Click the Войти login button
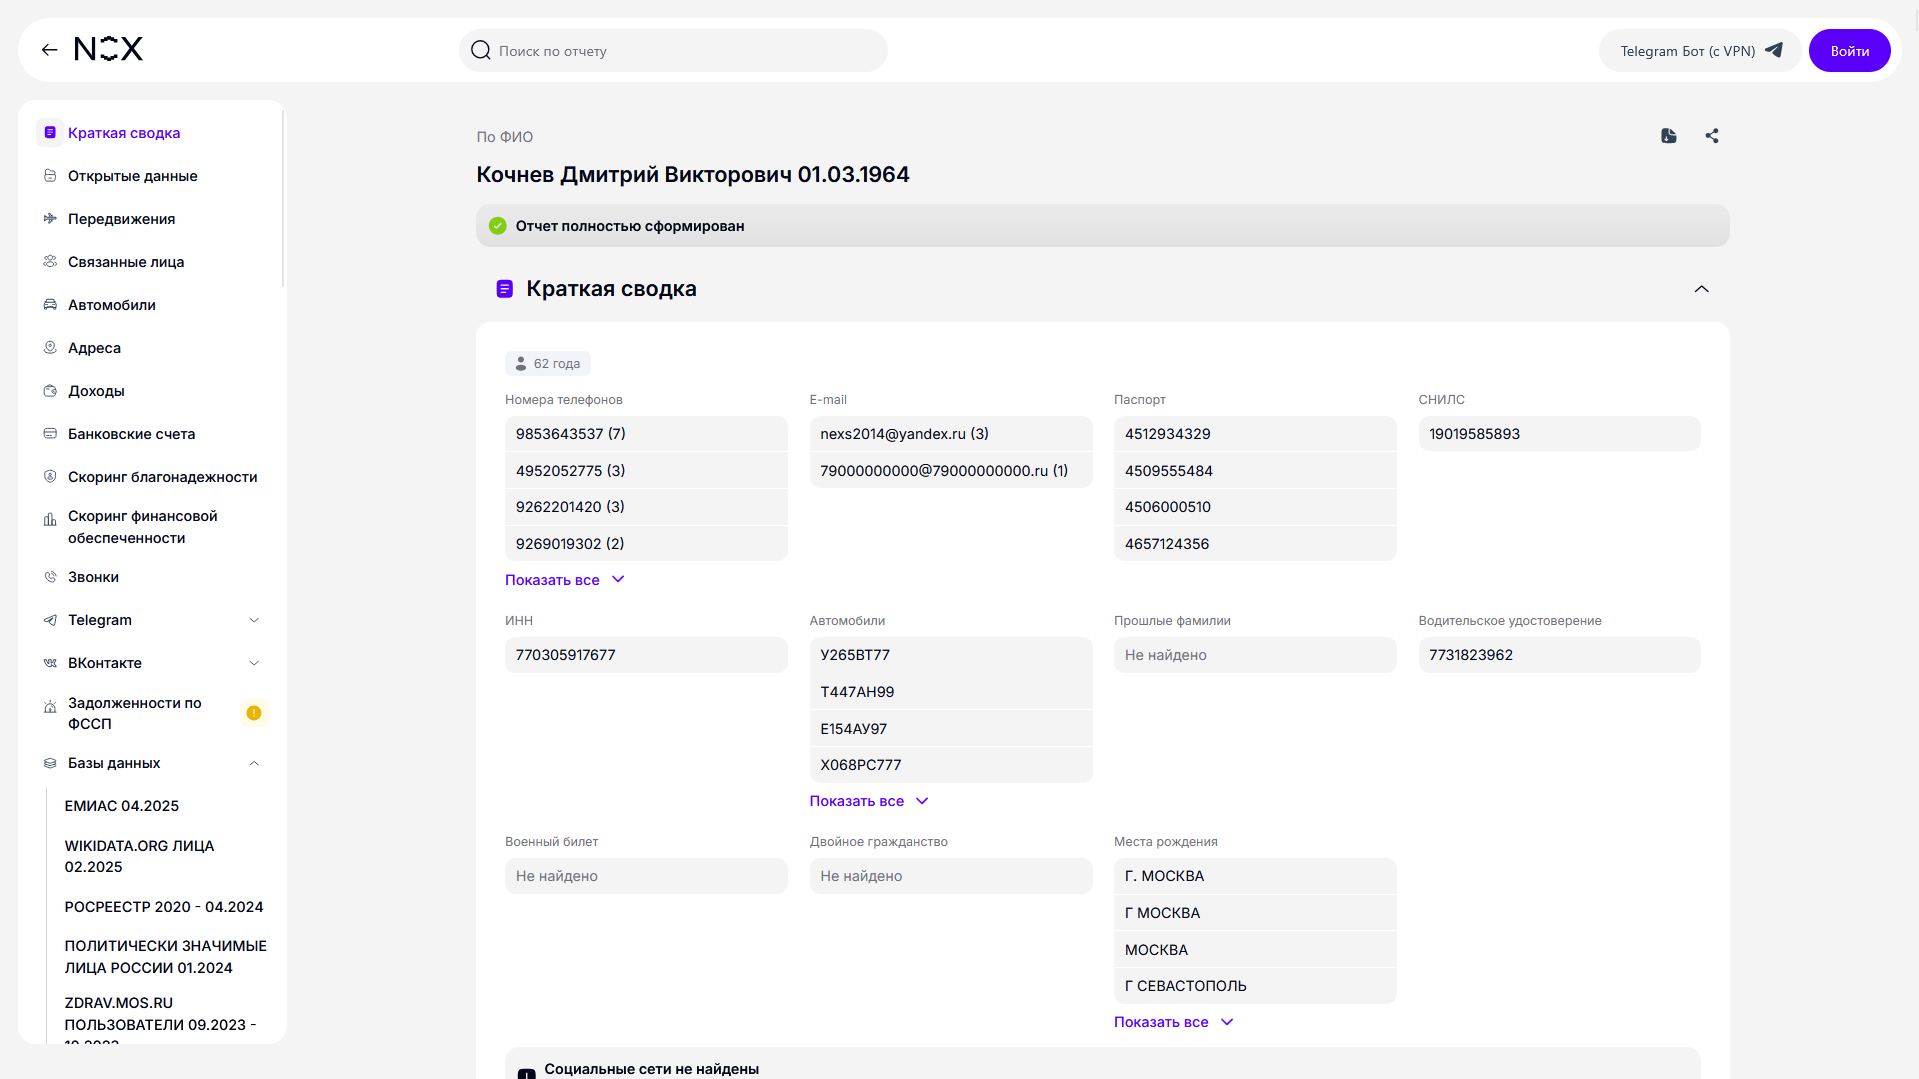 click(x=1849, y=51)
